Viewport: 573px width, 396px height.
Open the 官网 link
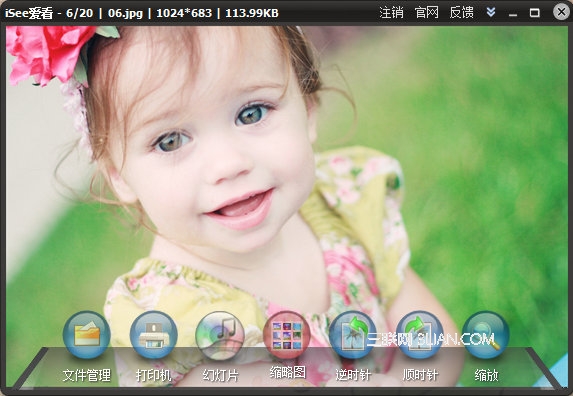(x=426, y=13)
